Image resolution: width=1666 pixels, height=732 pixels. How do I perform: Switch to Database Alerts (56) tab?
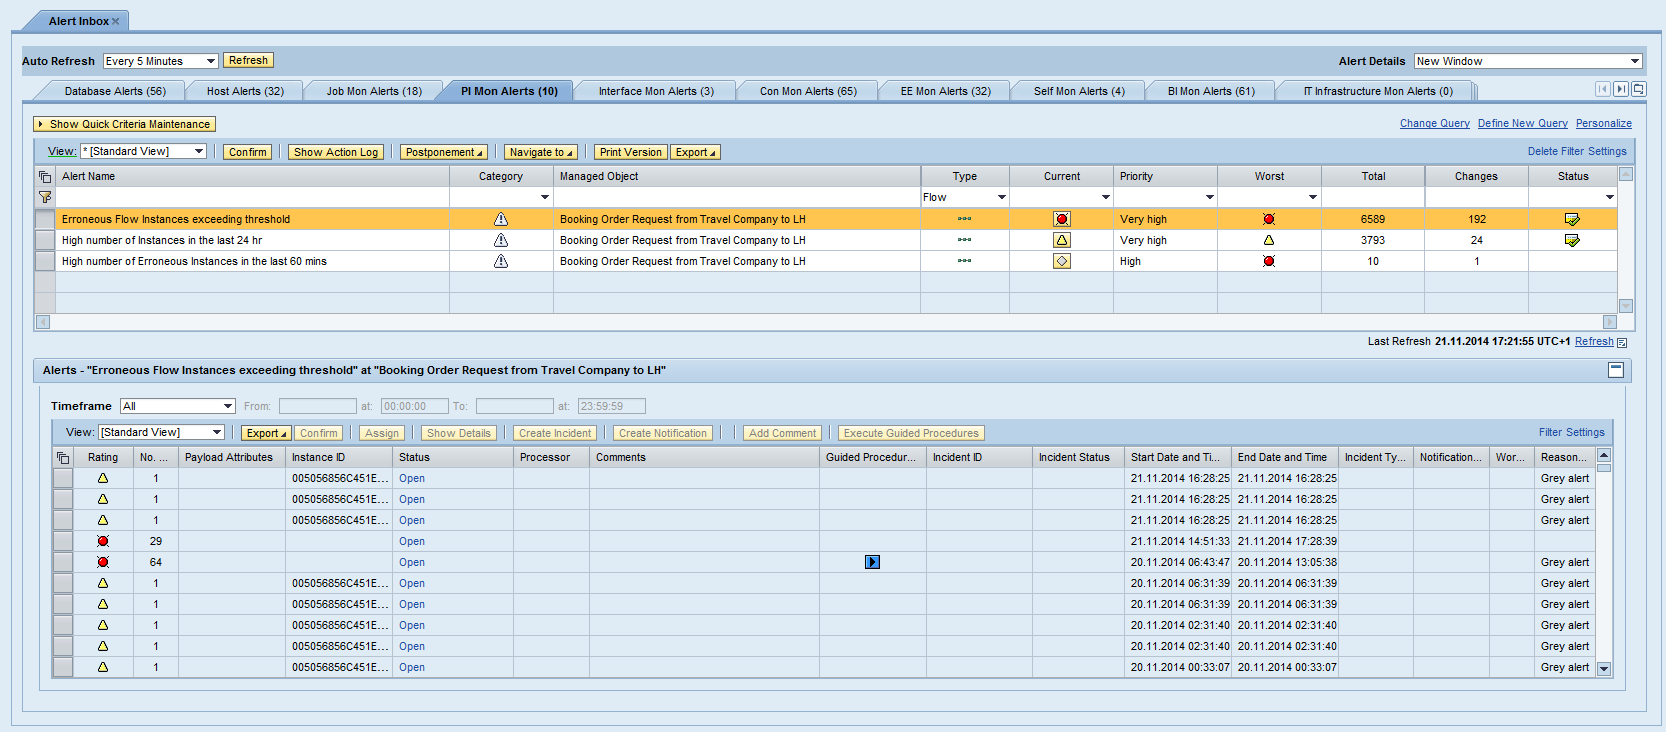coord(115,91)
